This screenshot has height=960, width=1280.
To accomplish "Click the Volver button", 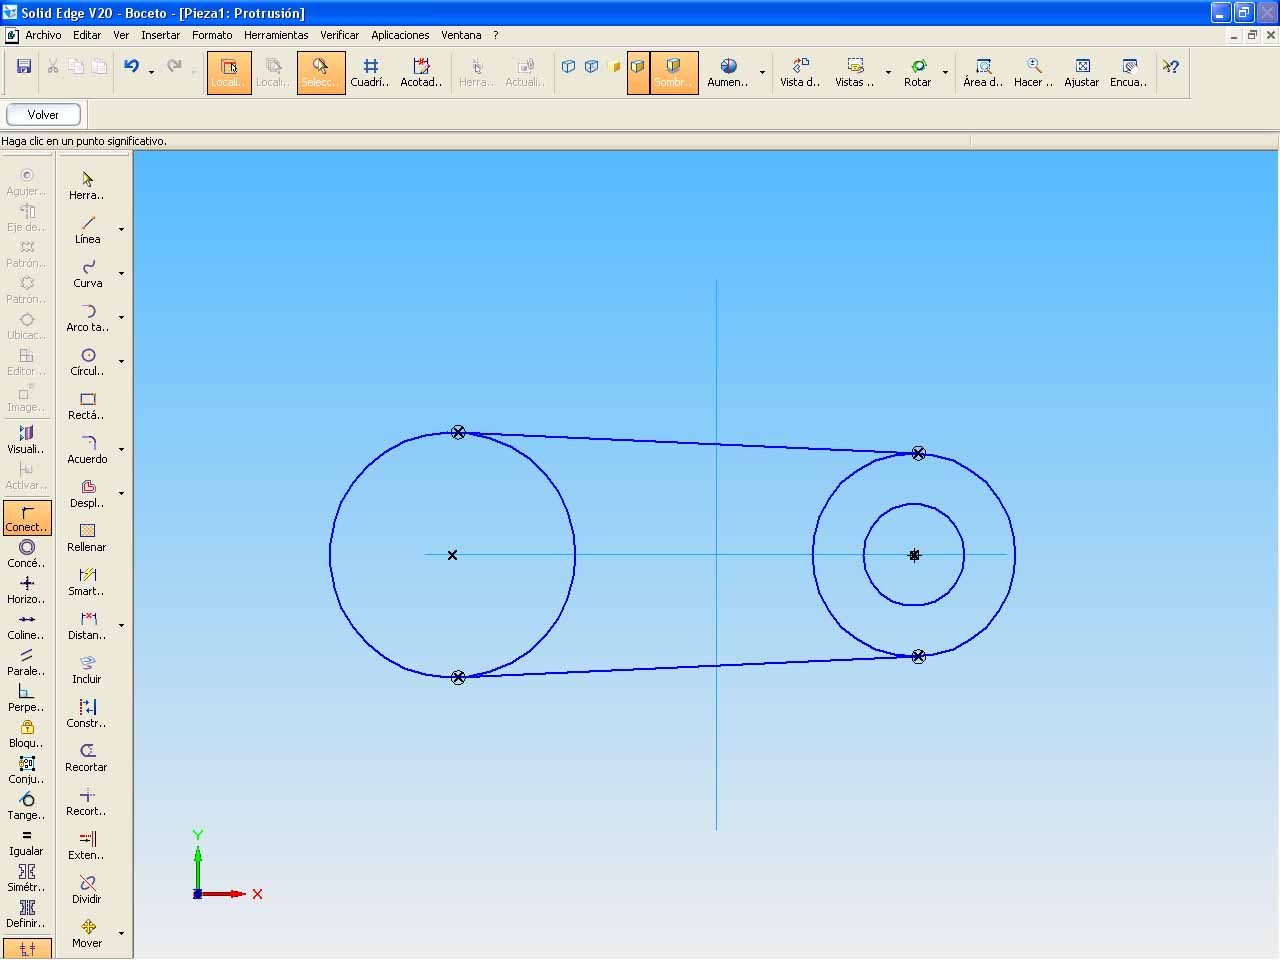I will pos(43,115).
